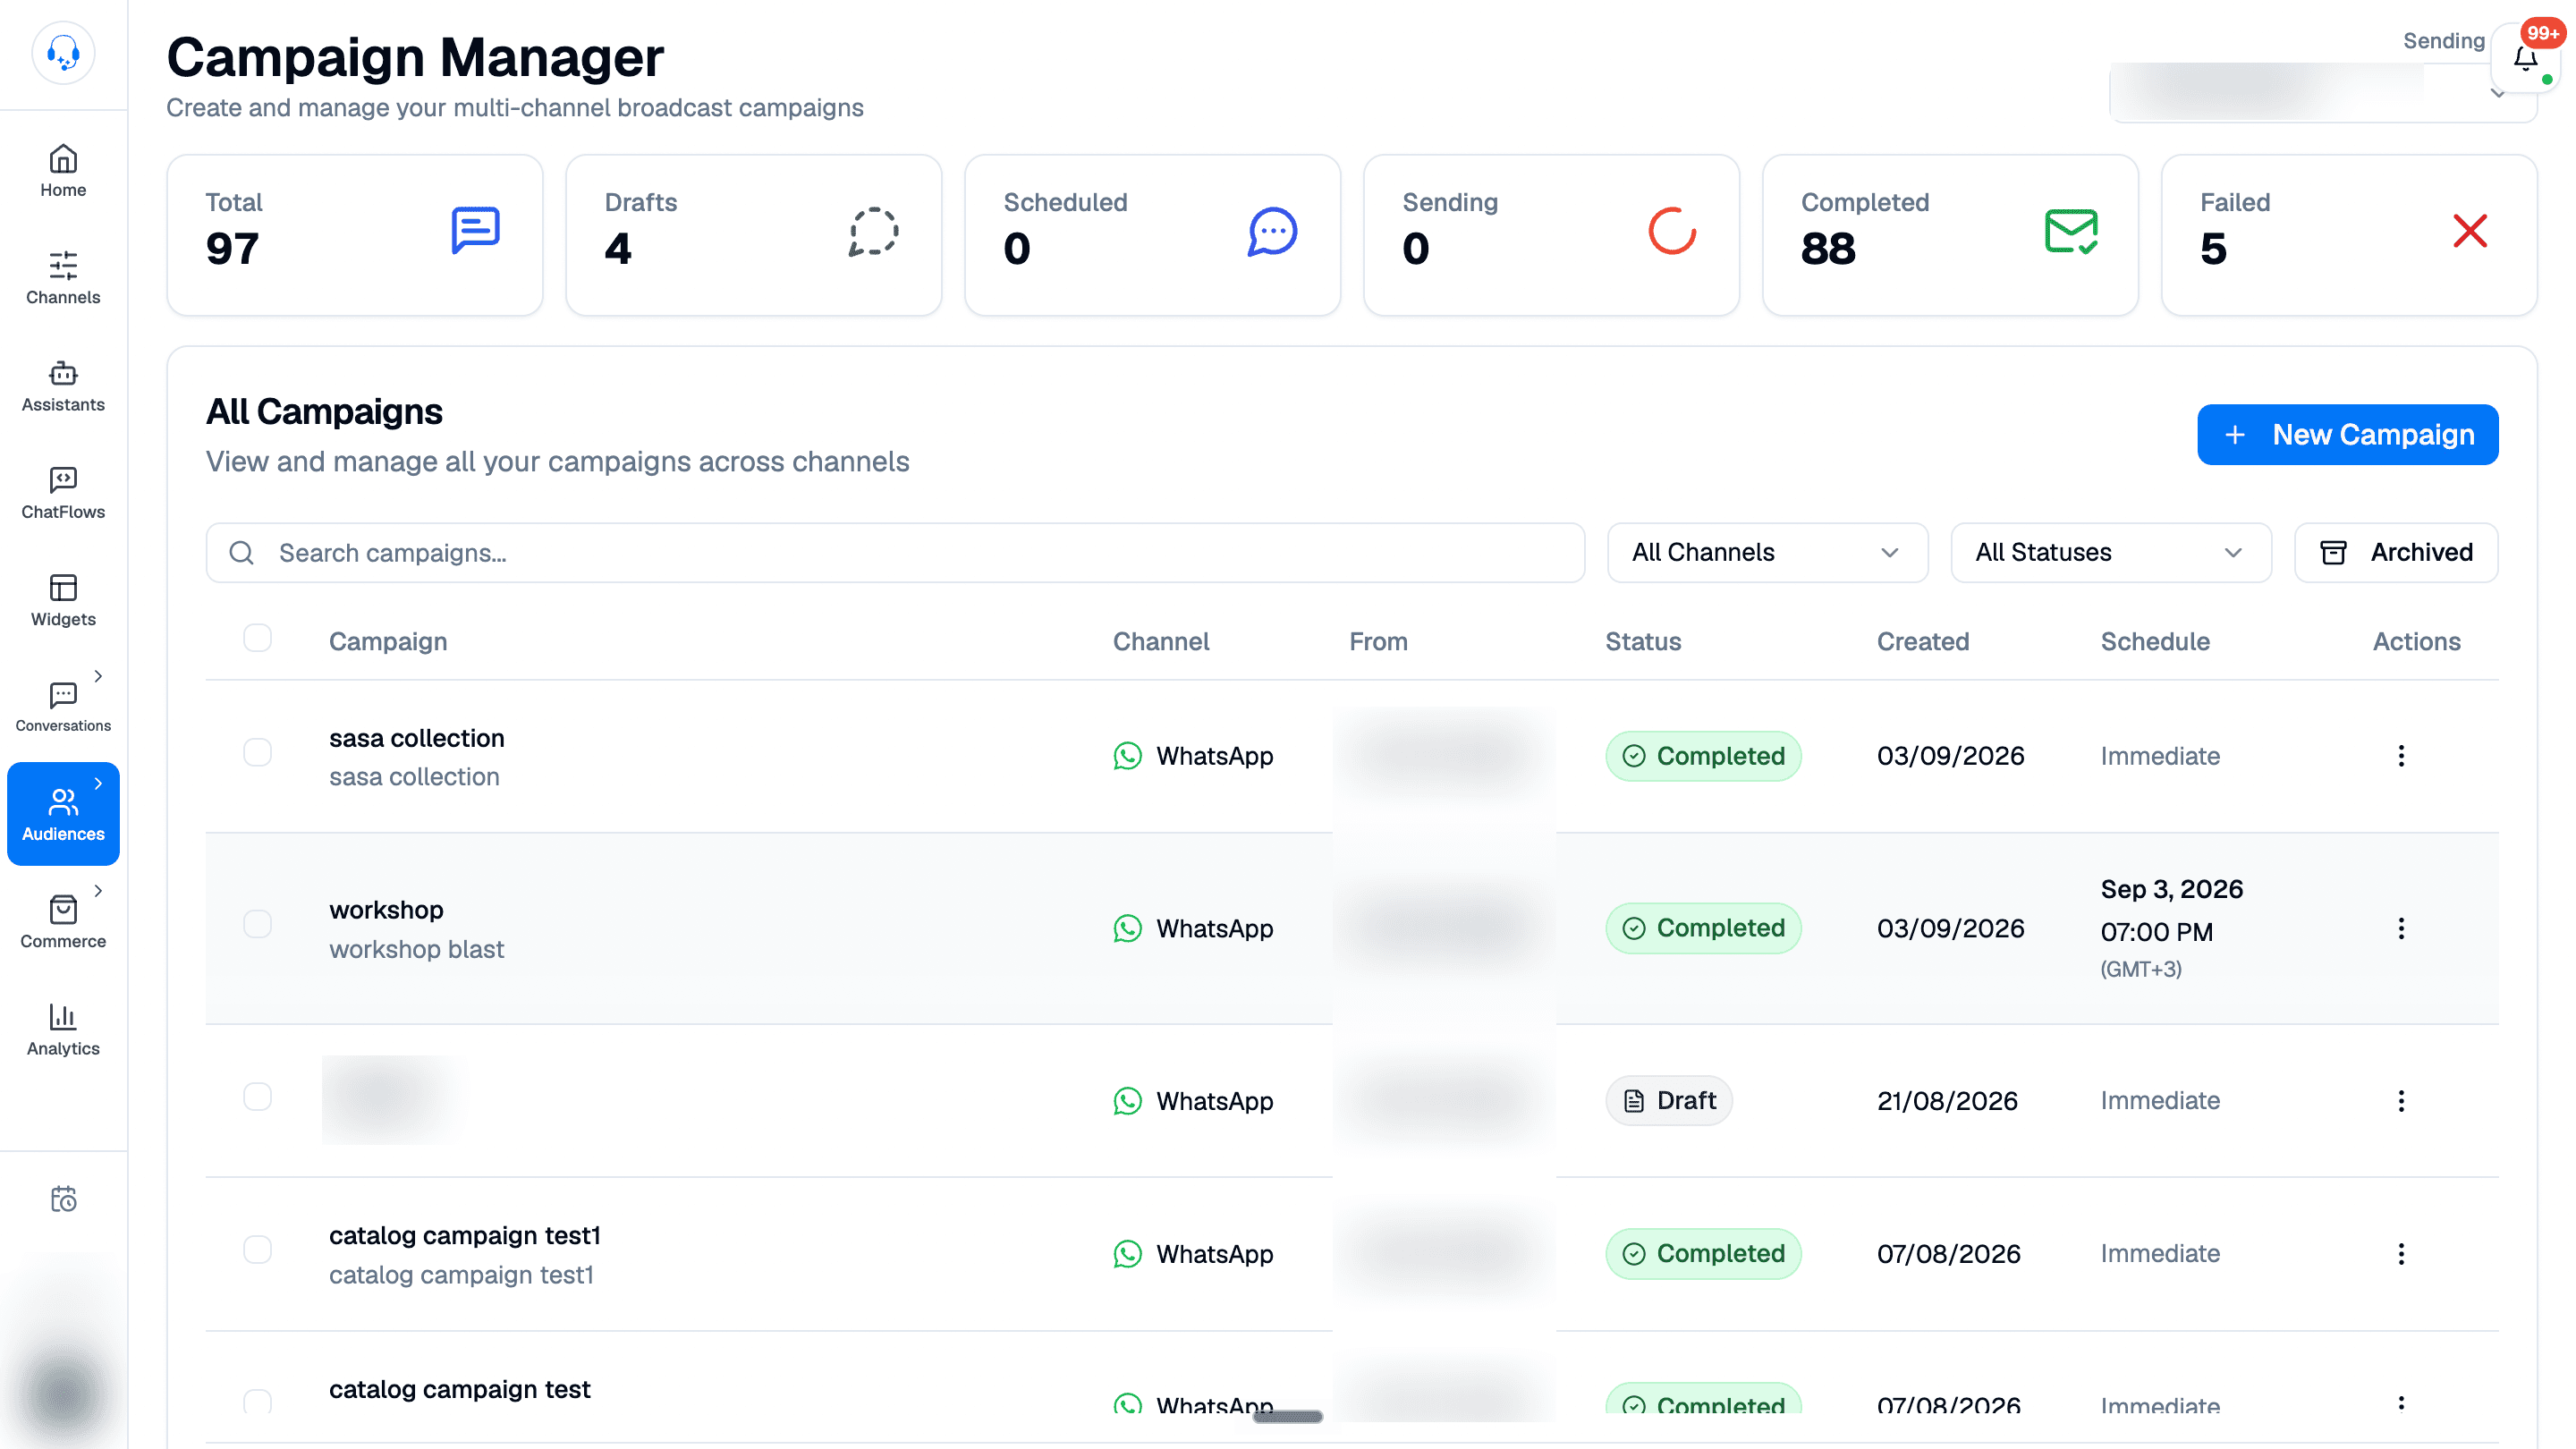This screenshot has height=1449, width=2576.
Task: Open actions menu for sasa collection
Action: coord(2401,755)
